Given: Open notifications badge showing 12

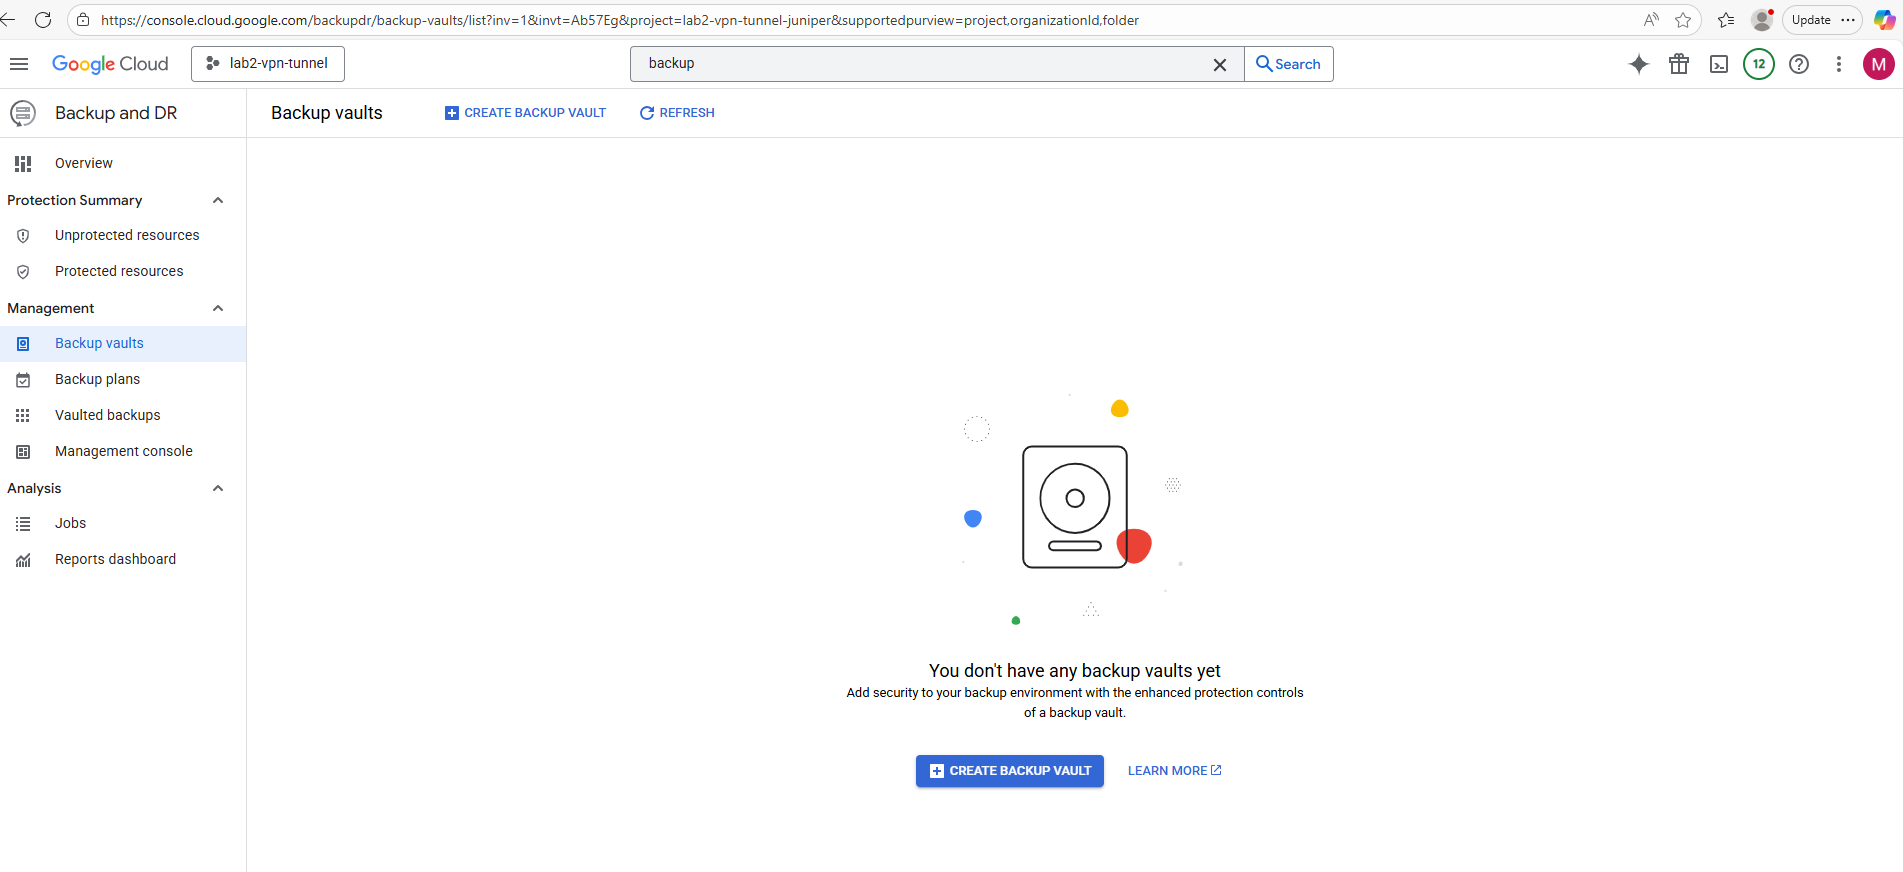Looking at the screenshot, I should 1759,64.
